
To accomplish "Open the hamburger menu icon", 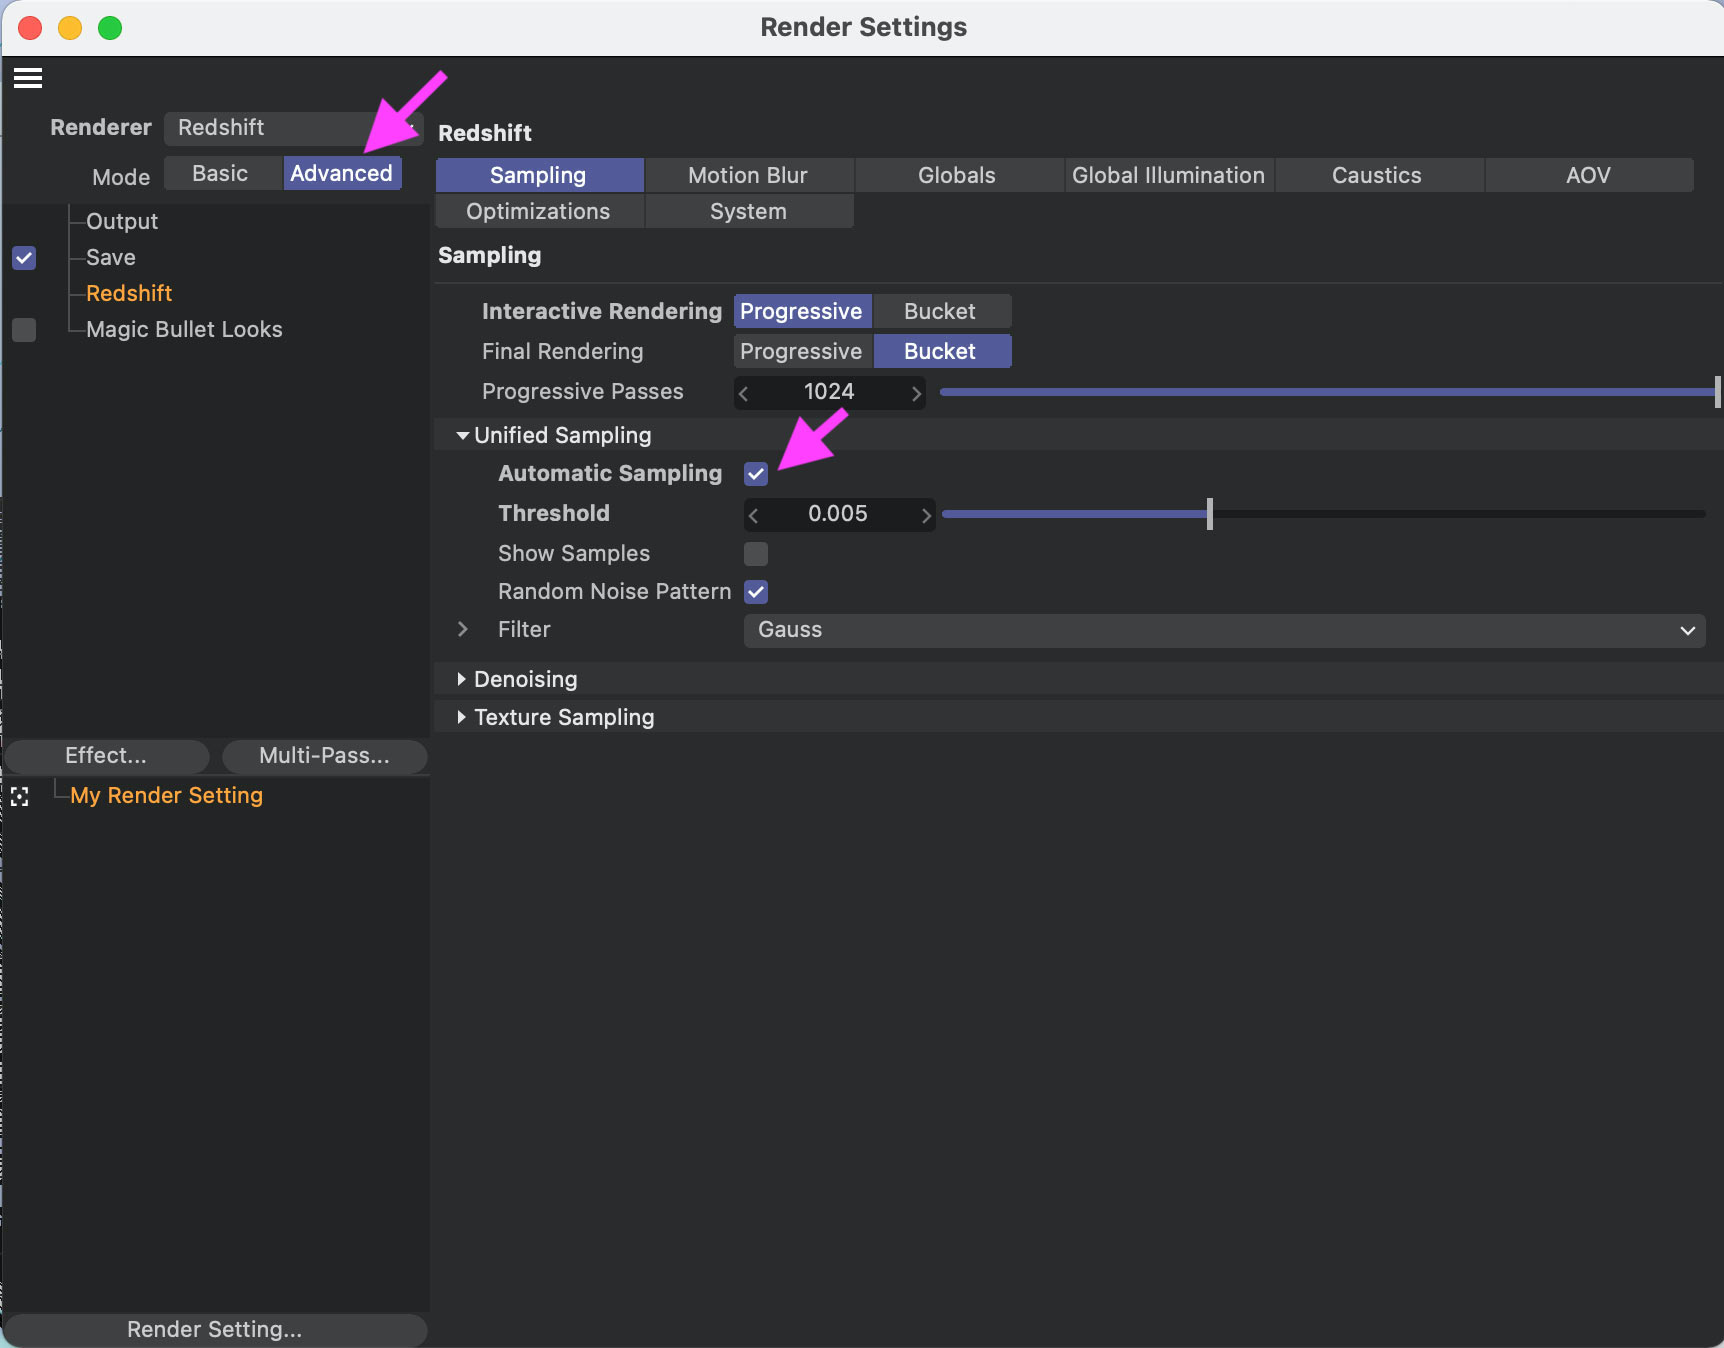I will point(28,78).
